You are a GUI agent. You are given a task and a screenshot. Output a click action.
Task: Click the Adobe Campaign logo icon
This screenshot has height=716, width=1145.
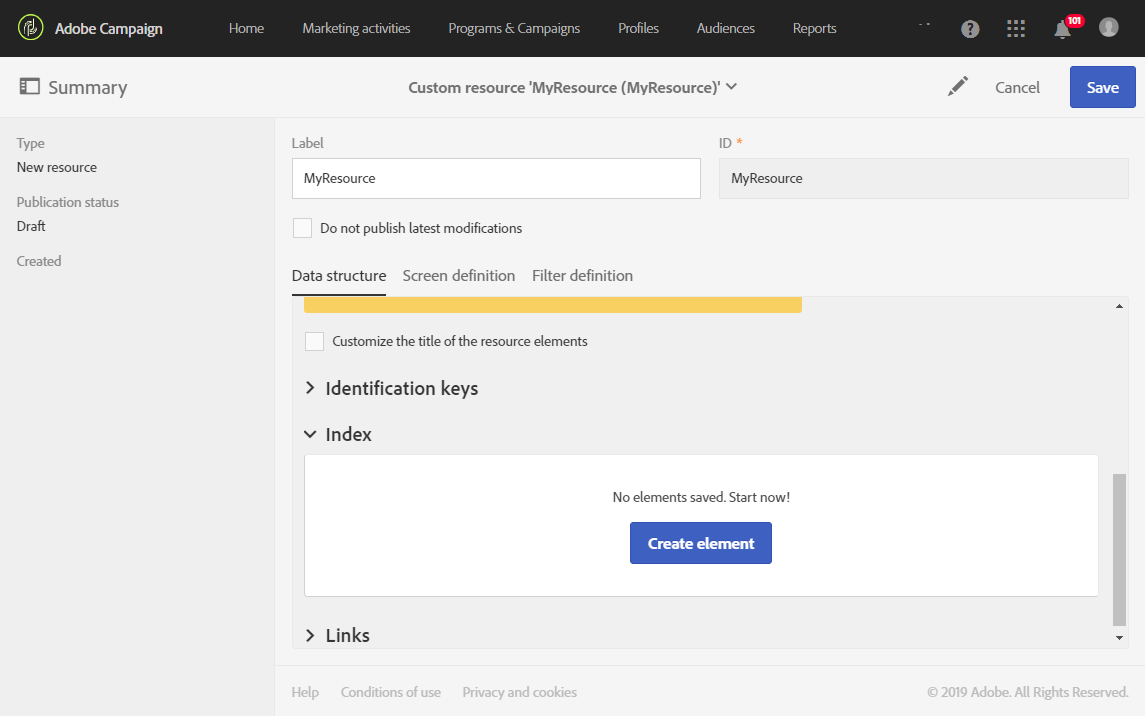point(31,28)
